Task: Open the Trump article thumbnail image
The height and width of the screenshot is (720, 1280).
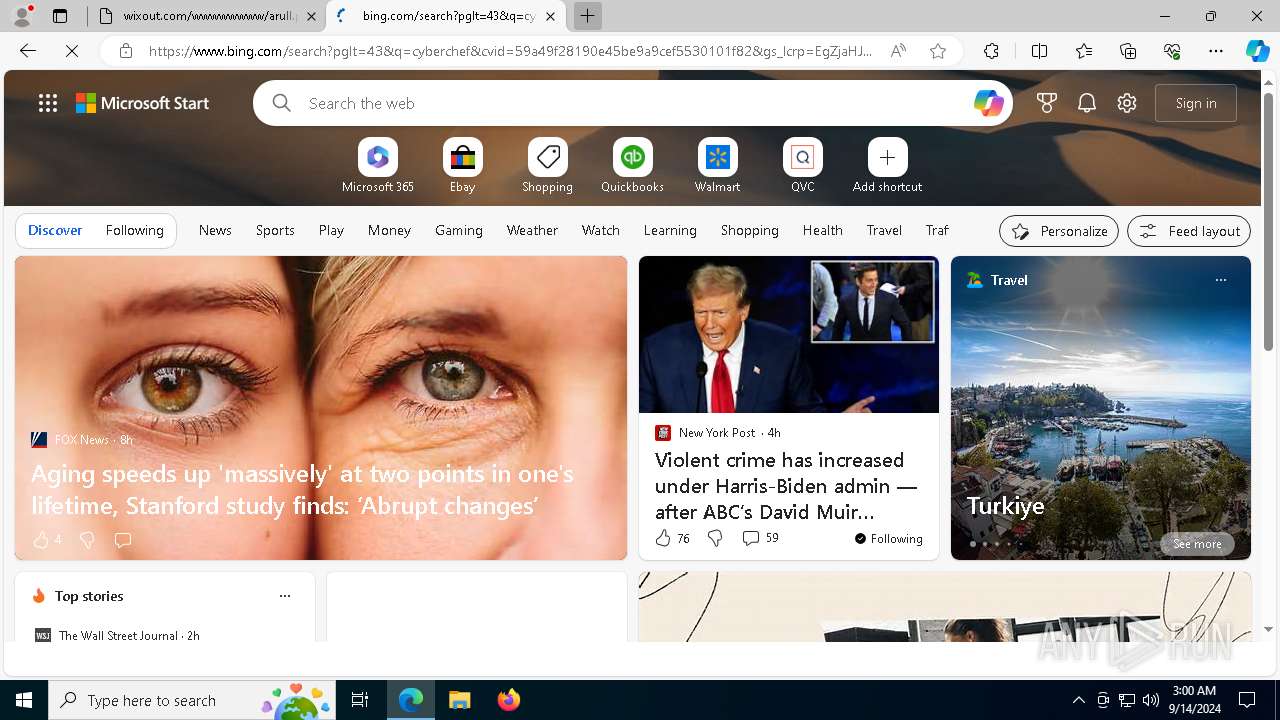Action: click(x=788, y=334)
